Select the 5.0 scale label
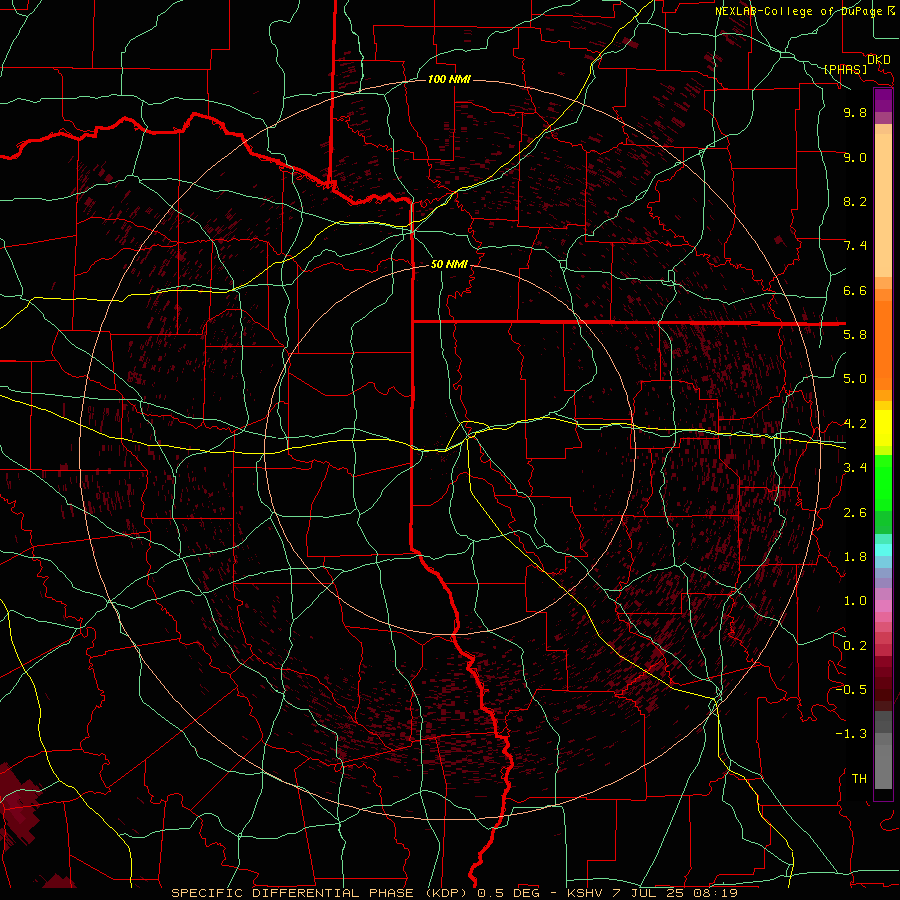Screen dimensions: 900x900 [x=855, y=379]
